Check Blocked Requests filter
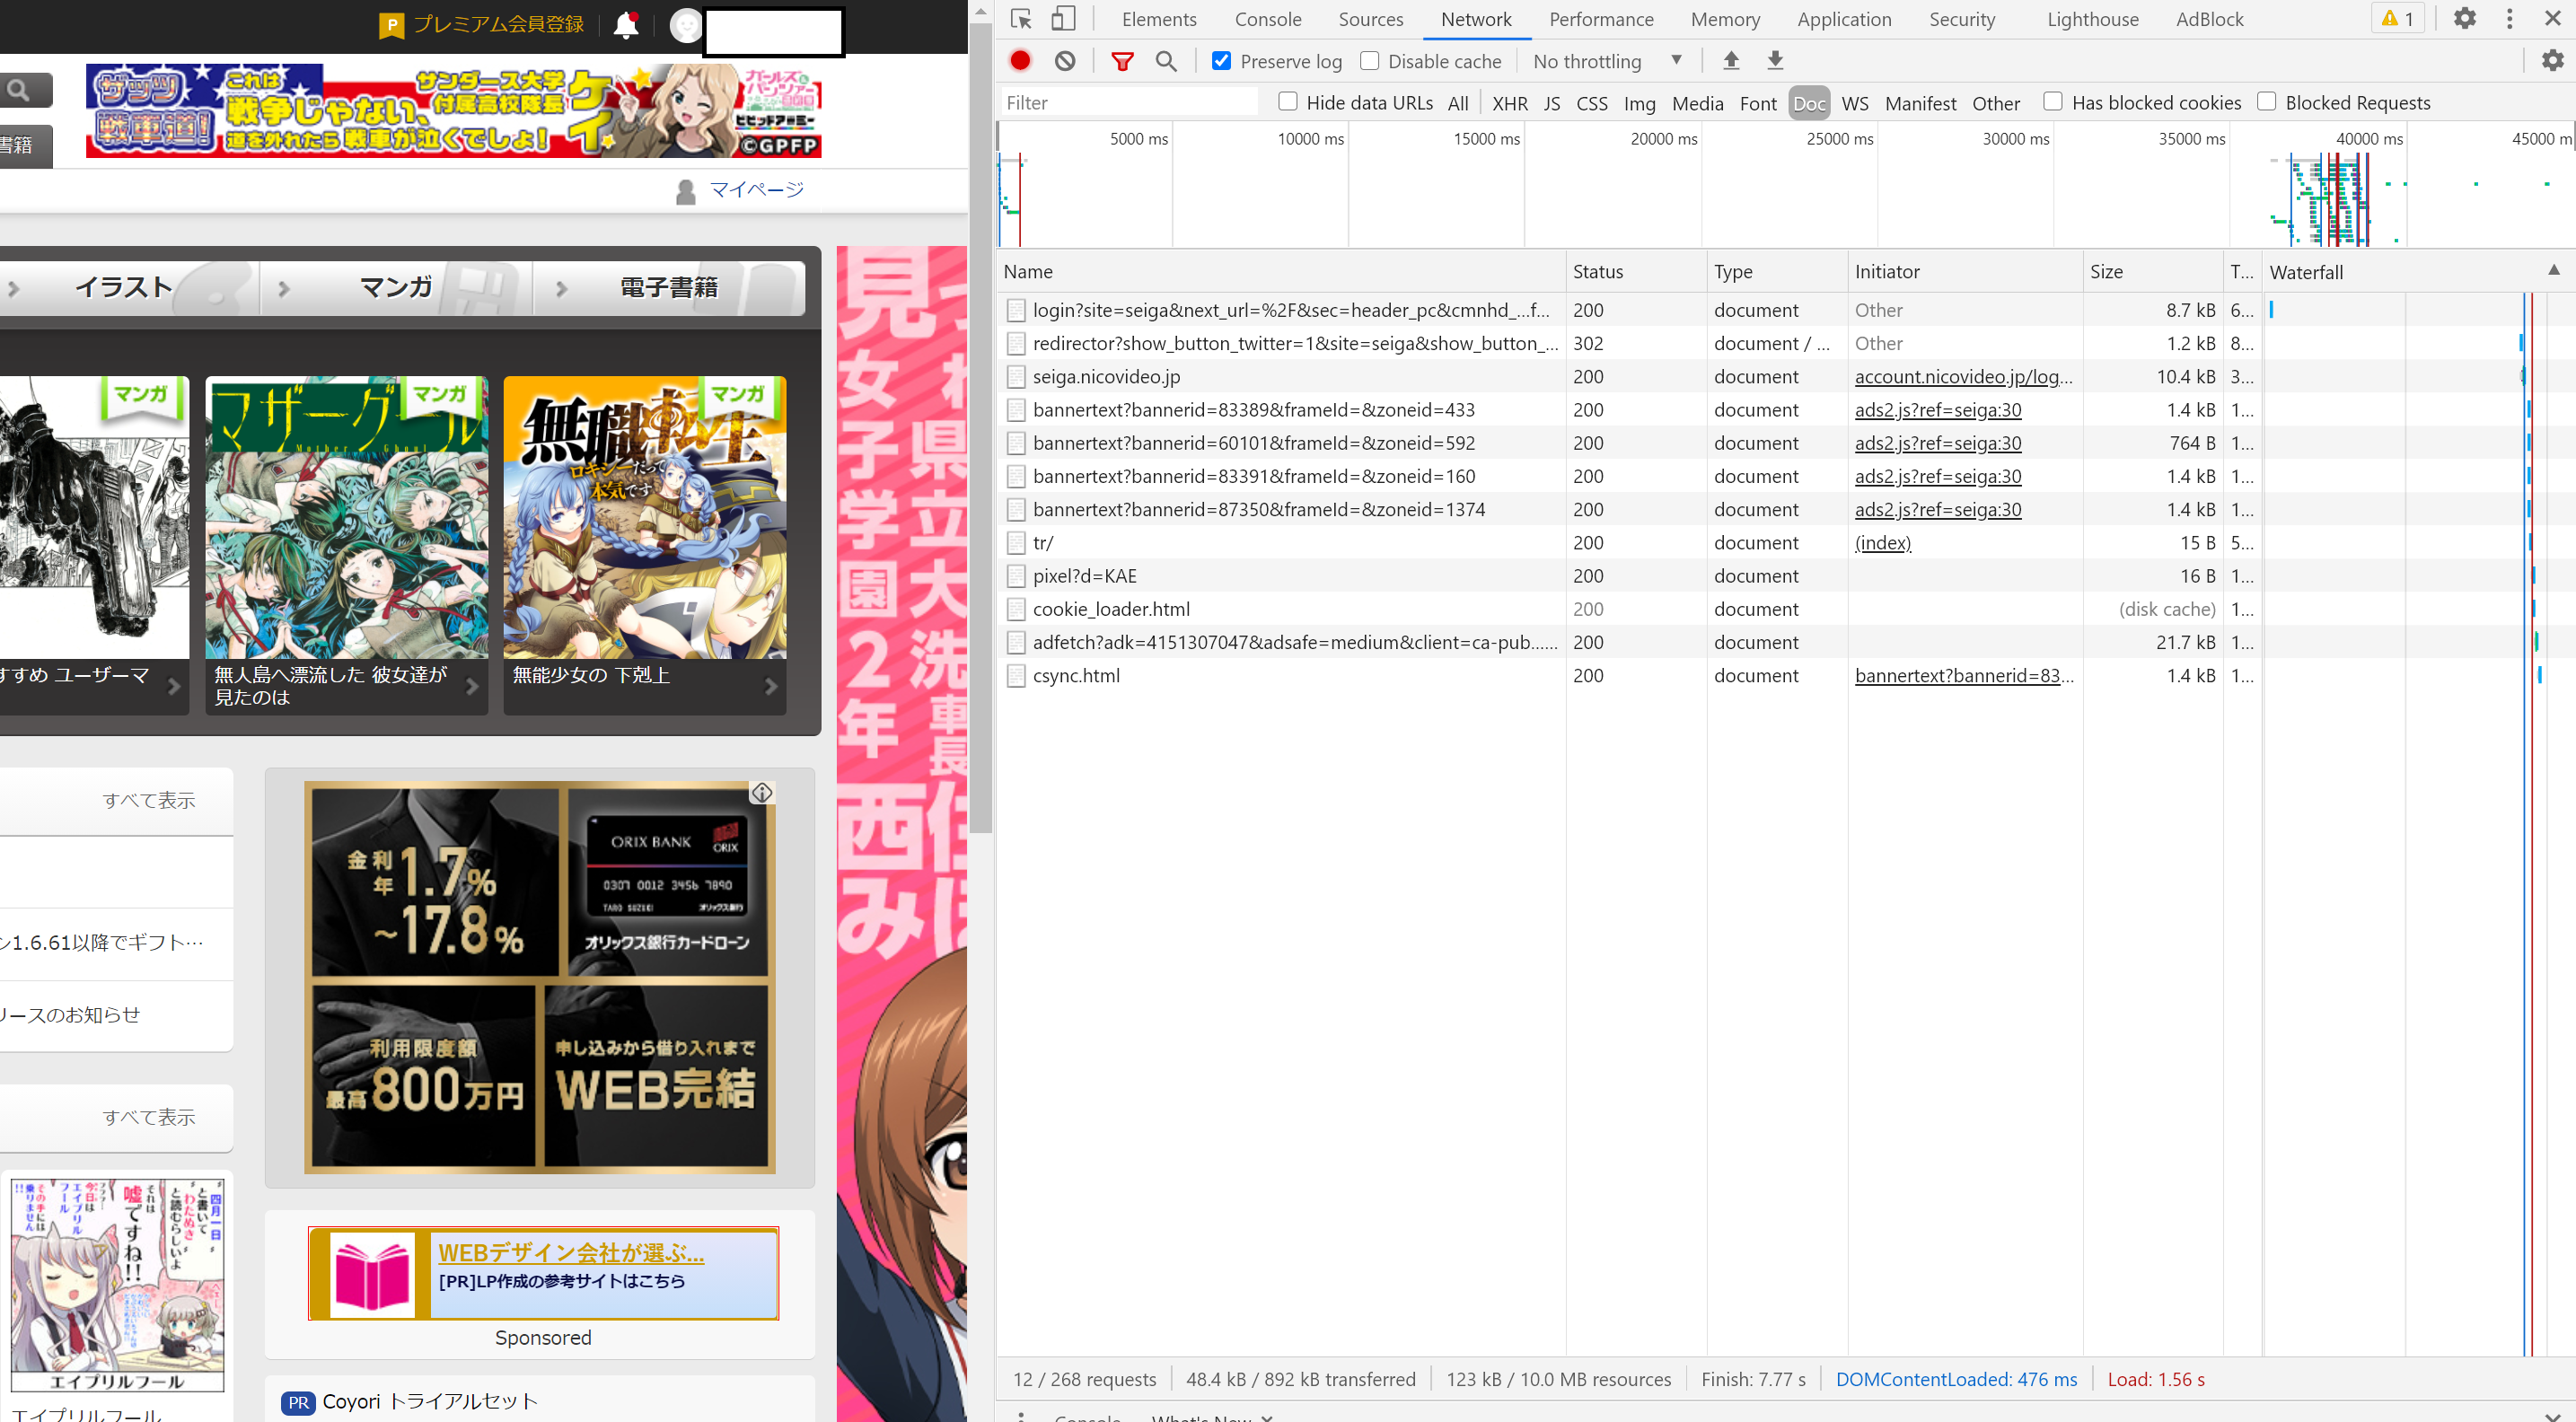 (2268, 101)
